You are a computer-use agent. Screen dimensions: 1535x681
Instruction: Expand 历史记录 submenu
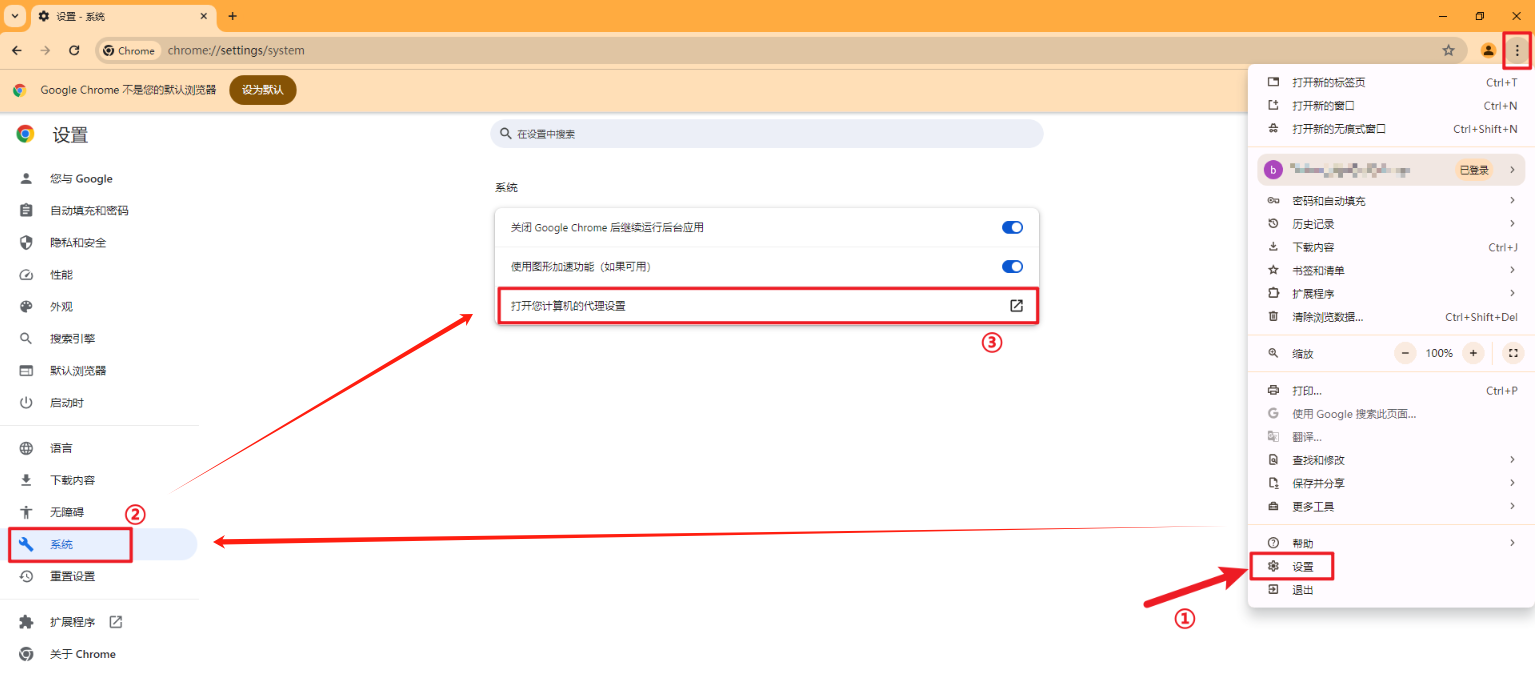click(x=1391, y=224)
